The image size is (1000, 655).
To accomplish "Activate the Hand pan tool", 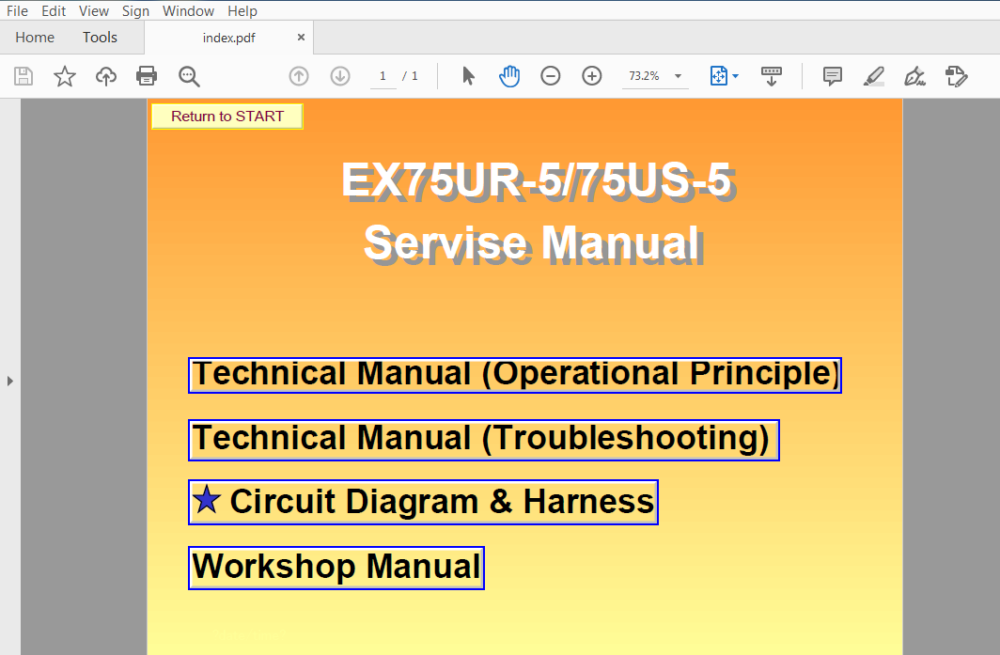I will click(x=509, y=77).
